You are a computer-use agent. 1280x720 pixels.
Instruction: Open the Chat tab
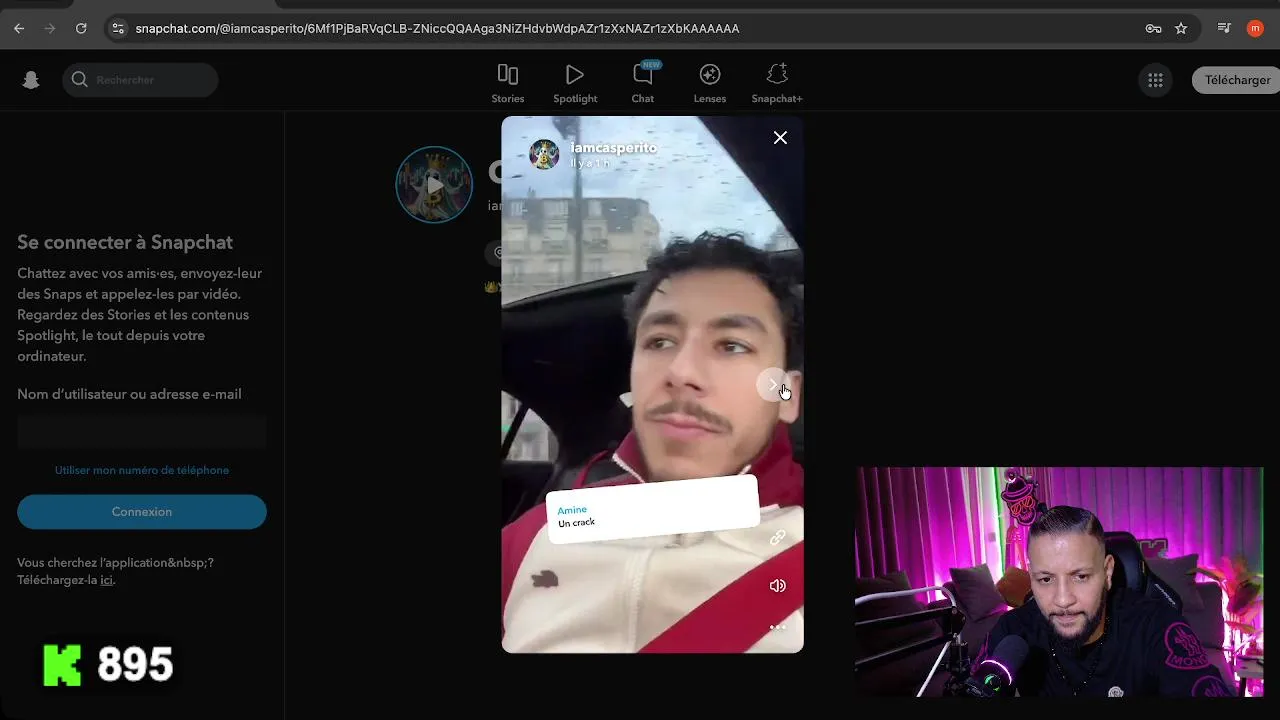(643, 83)
